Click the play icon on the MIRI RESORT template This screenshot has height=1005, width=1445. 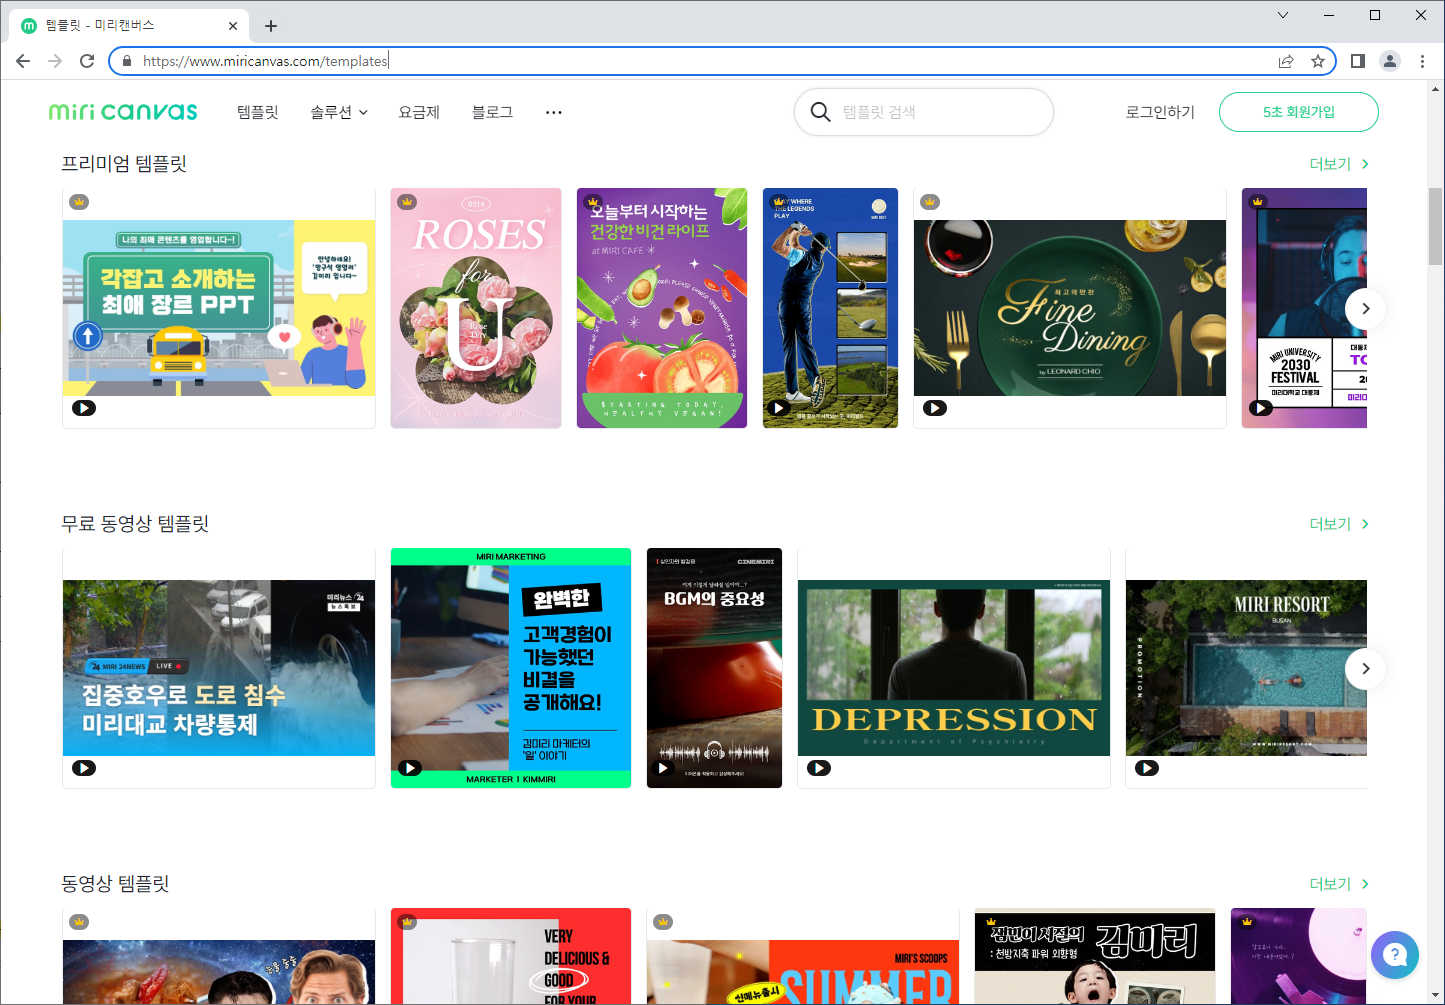coord(1147,768)
